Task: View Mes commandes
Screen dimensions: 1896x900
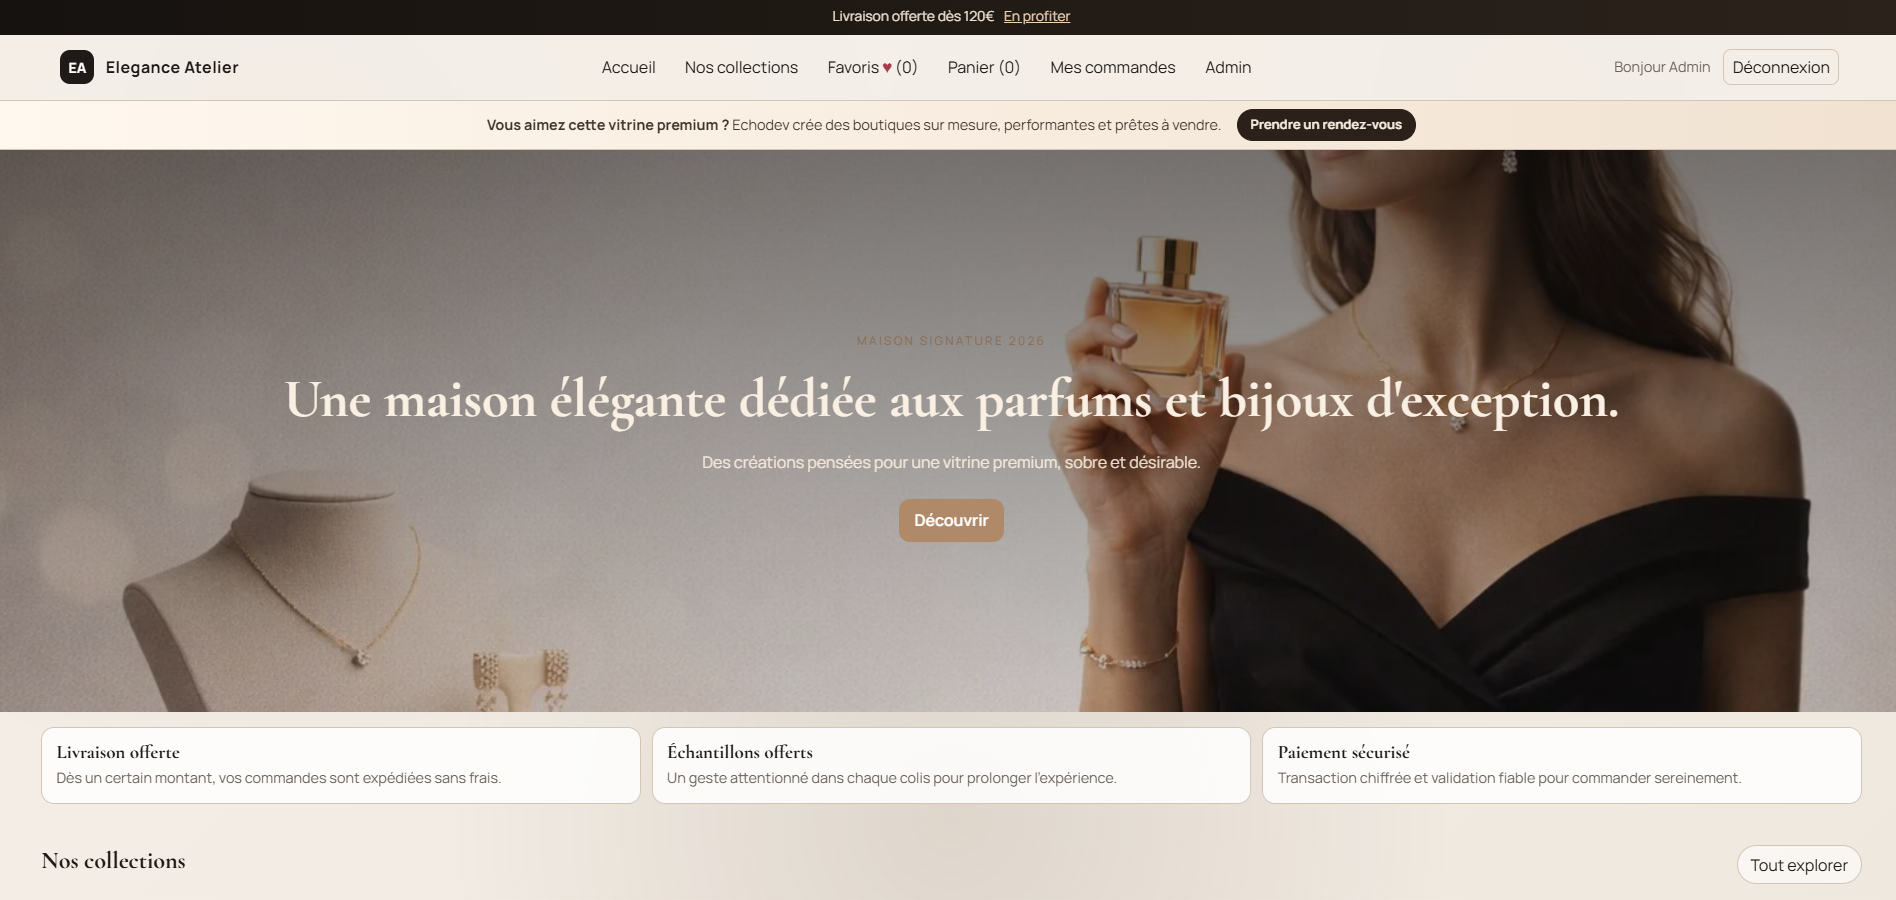Action: coord(1112,67)
